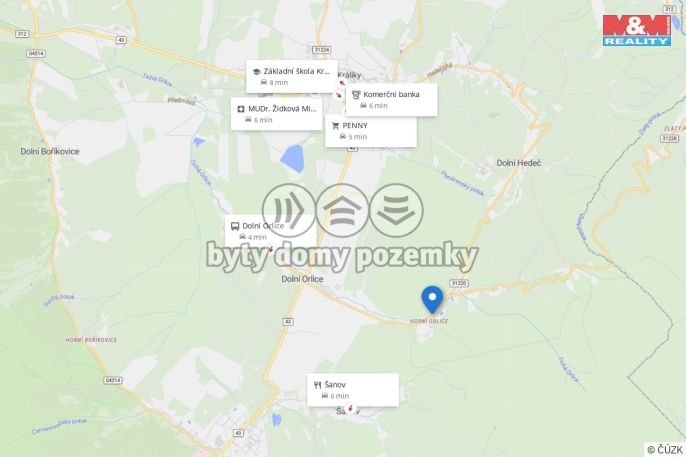This screenshot has width=686, height=457.
Task: Click the Horní Orlice map label
Action: (429, 321)
